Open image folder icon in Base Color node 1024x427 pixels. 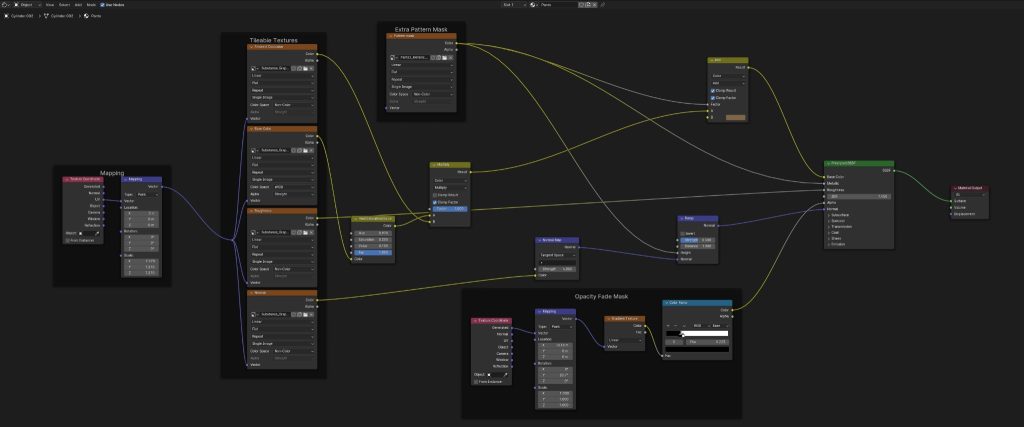(x=306, y=150)
